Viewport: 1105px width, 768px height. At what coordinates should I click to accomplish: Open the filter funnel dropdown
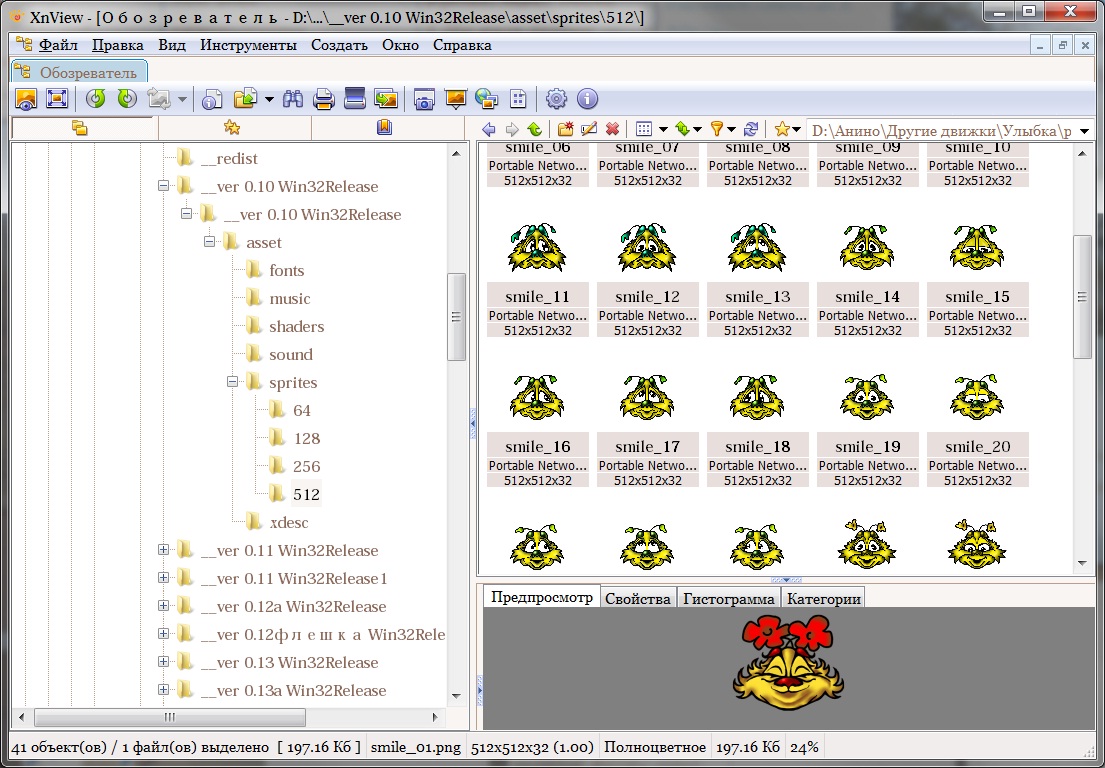(x=732, y=129)
